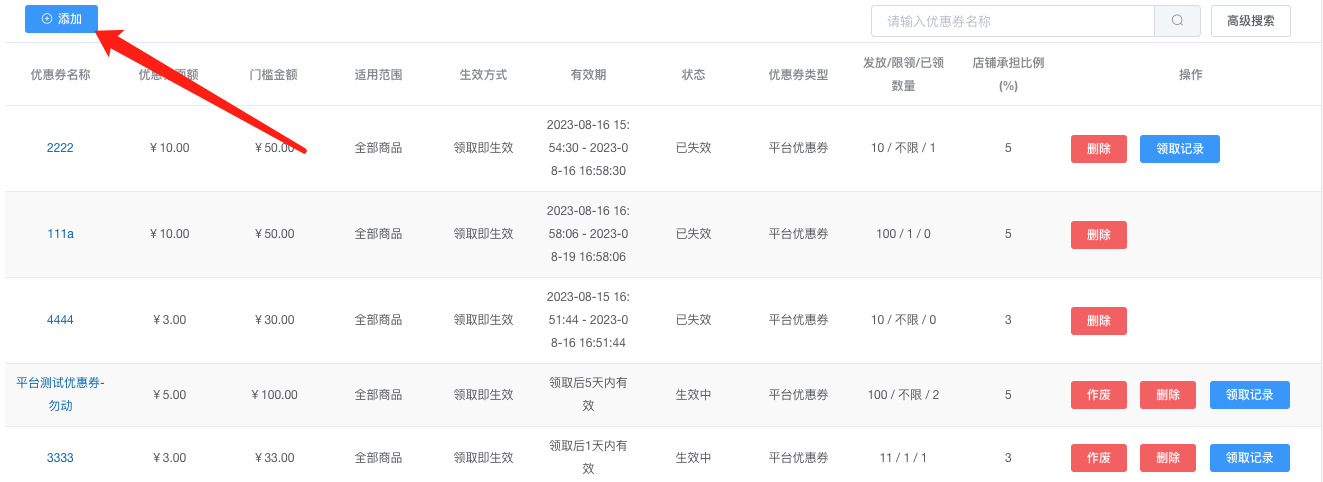Open the 平台测试优惠券-勿动 coupon link
This screenshot has width=1323, height=482.
(60, 394)
